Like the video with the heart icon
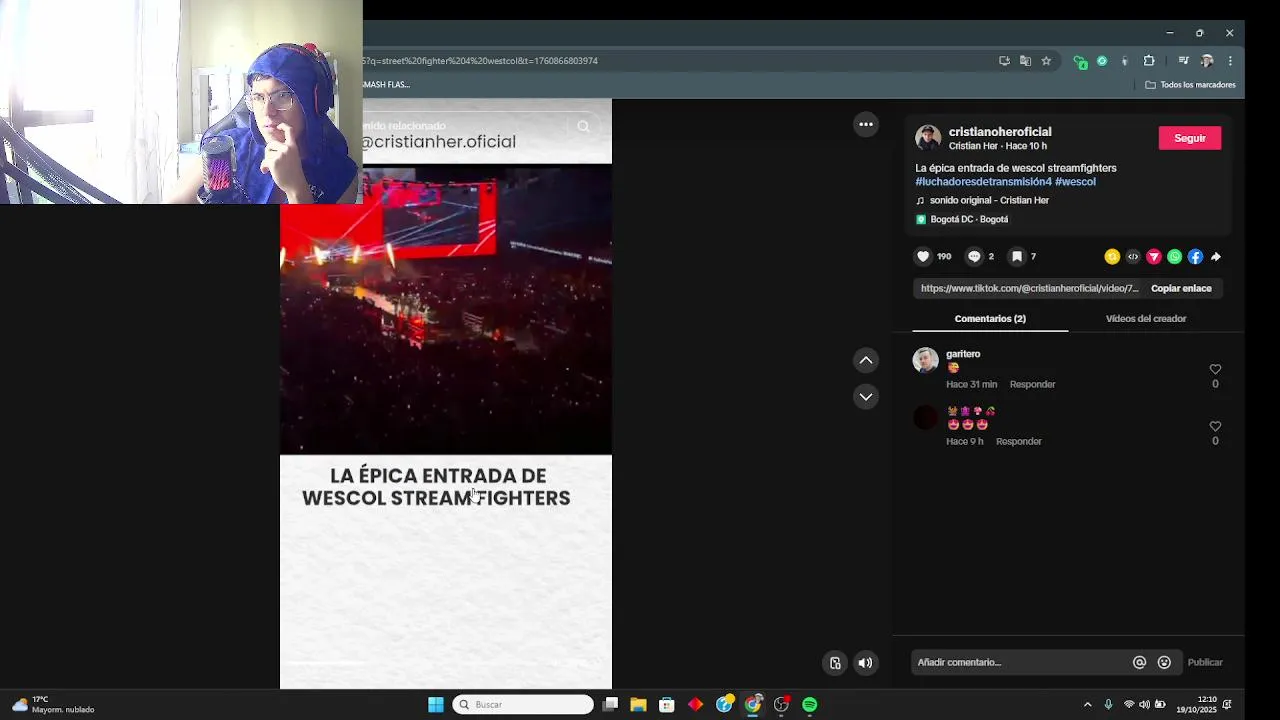The image size is (1280, 720). pyautogui.click(x=923, y=257)
